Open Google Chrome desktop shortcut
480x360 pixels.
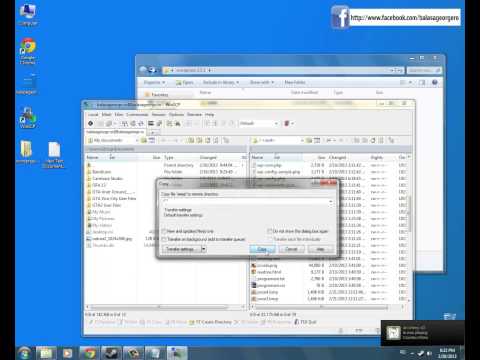click(28, 51)
